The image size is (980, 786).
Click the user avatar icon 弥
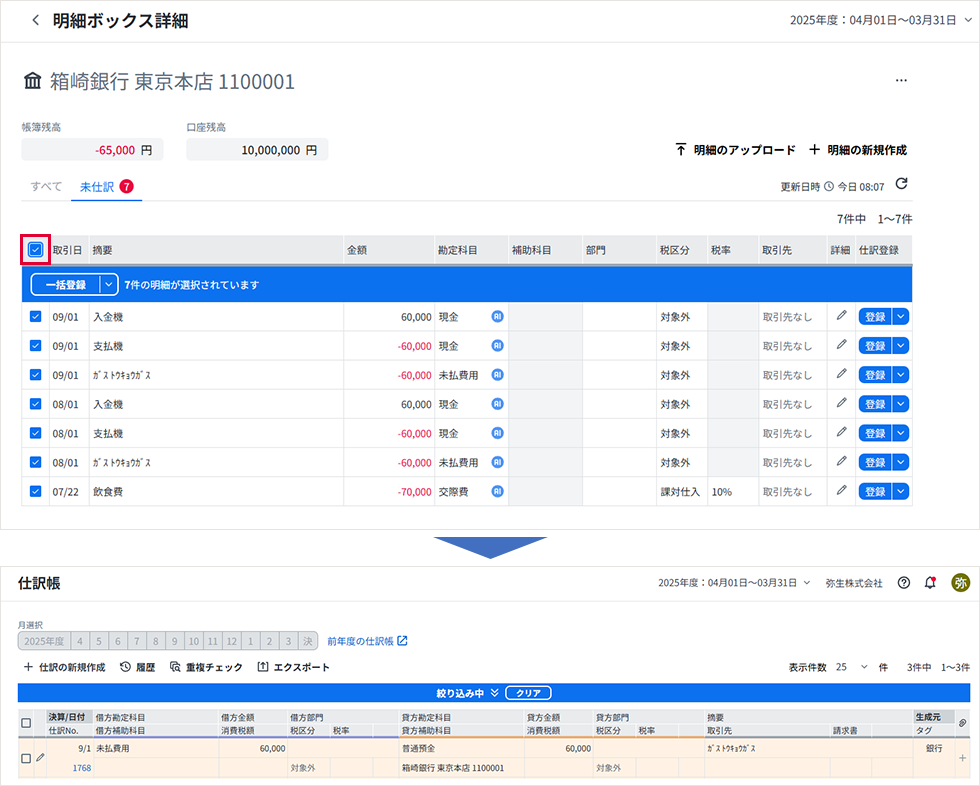(x=959, y=583)
